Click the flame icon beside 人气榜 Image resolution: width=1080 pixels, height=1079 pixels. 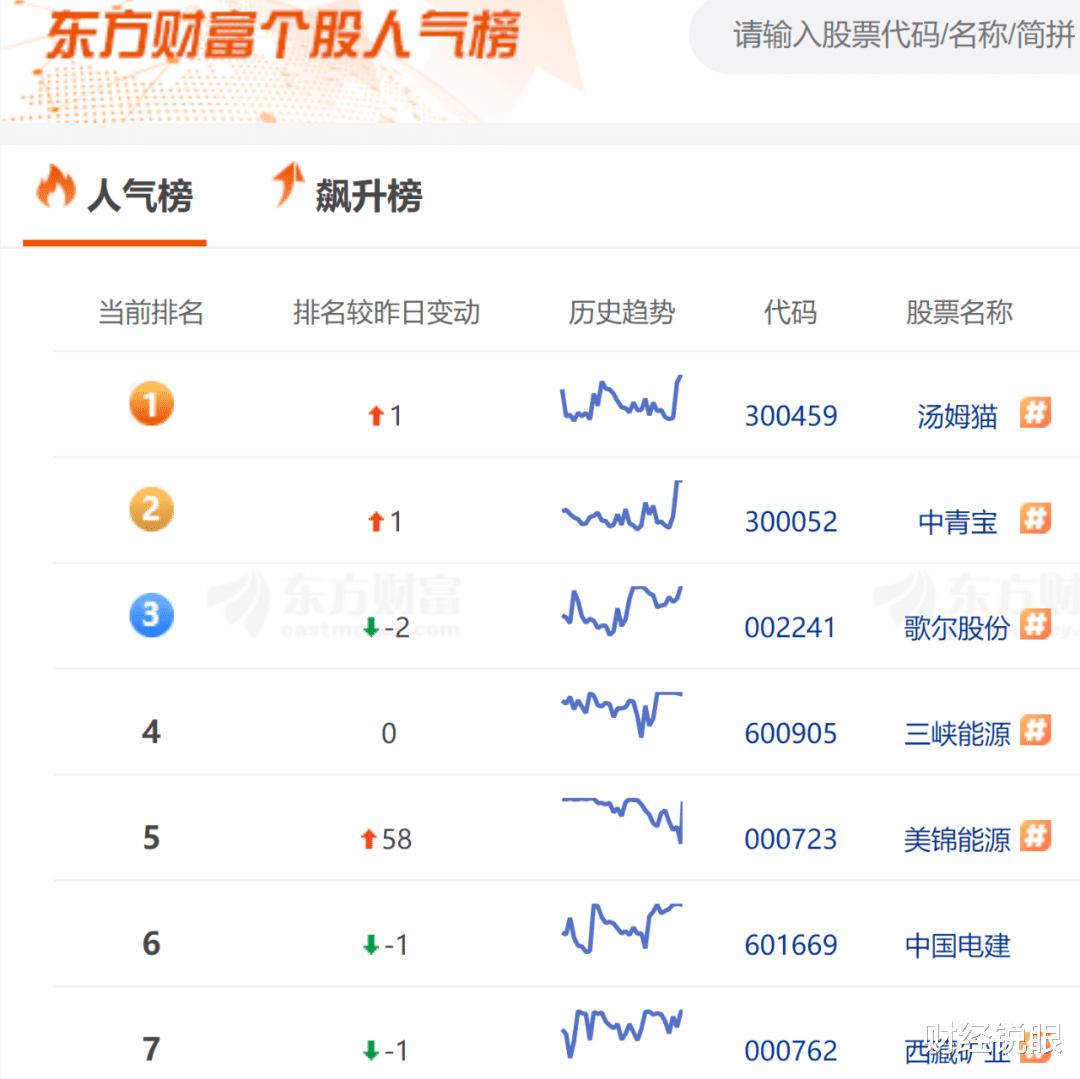56,186
